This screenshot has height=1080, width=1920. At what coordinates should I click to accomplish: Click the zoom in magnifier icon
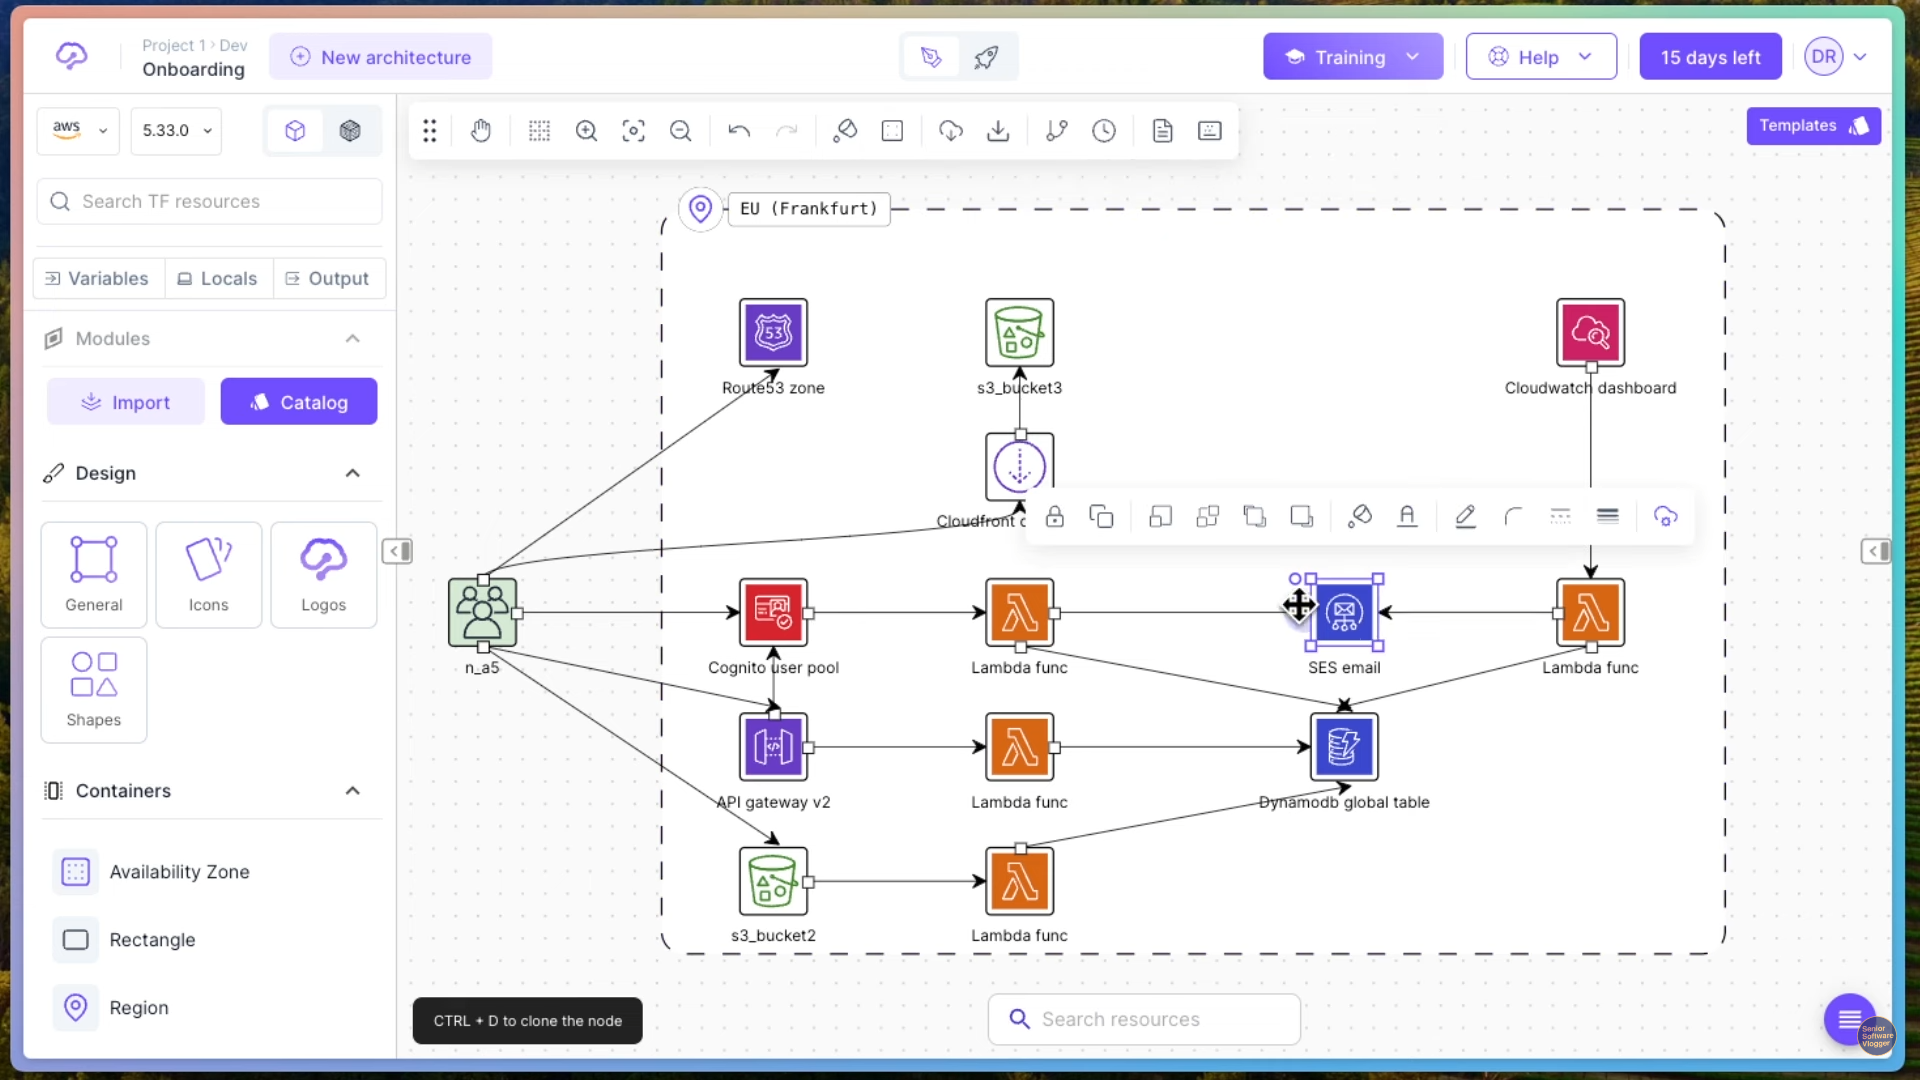(586, 131)
